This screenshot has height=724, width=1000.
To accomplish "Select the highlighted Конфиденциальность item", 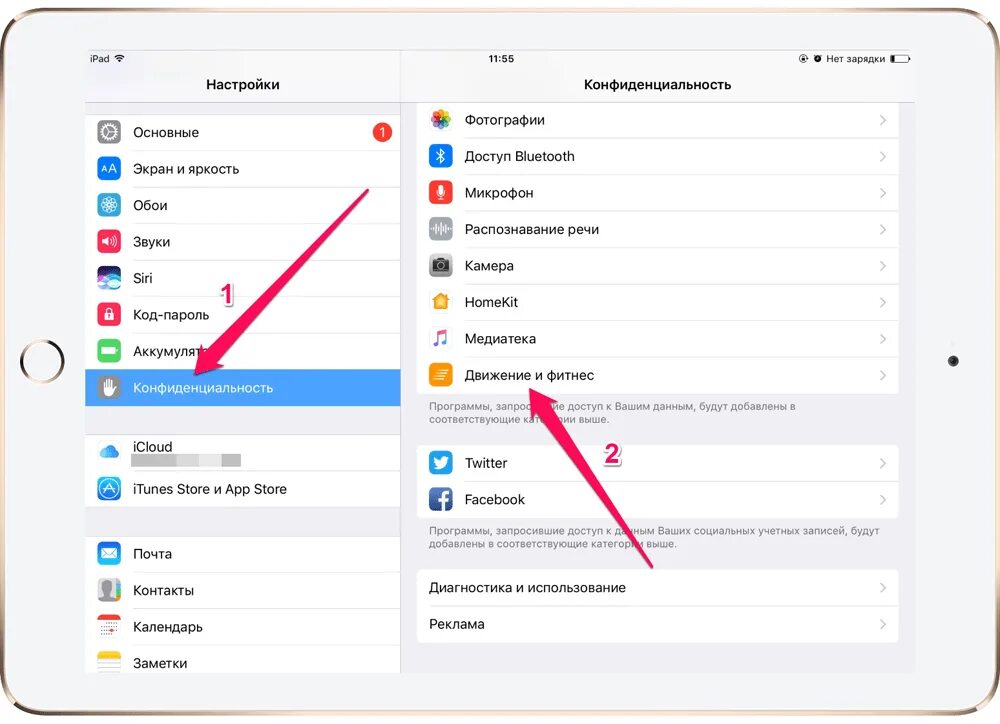I will (242, 388).
